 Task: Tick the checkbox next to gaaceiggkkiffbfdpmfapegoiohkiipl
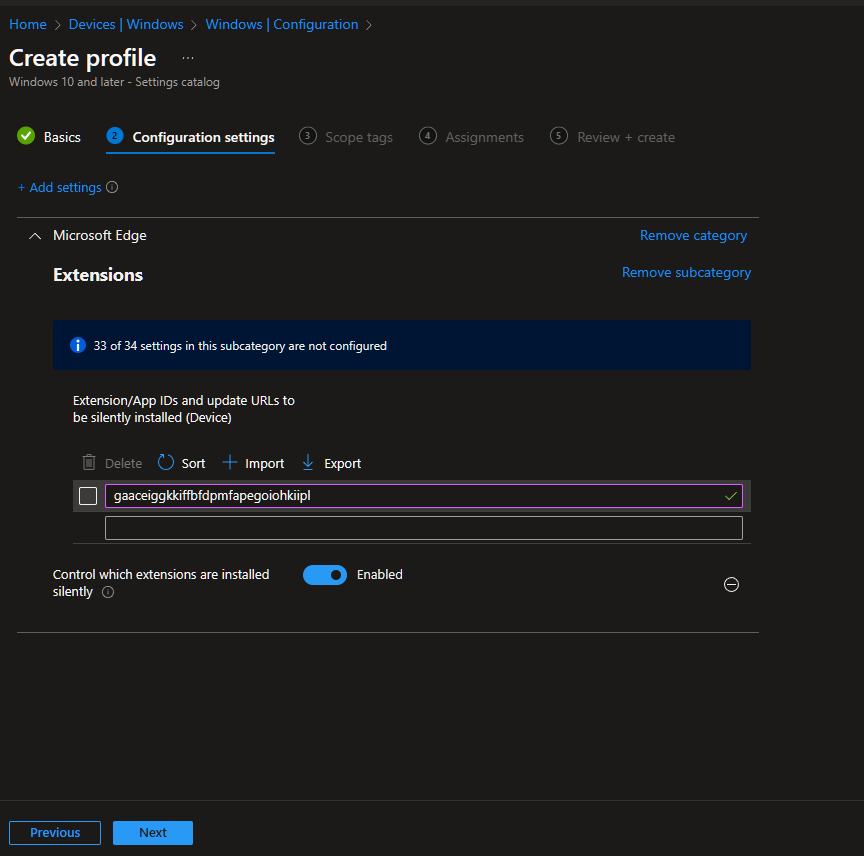point(88,496)
